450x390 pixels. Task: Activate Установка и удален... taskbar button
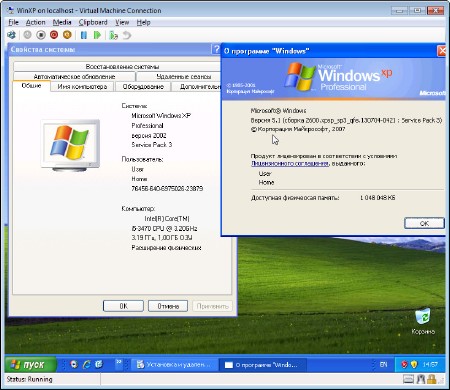tap(174, 365)
